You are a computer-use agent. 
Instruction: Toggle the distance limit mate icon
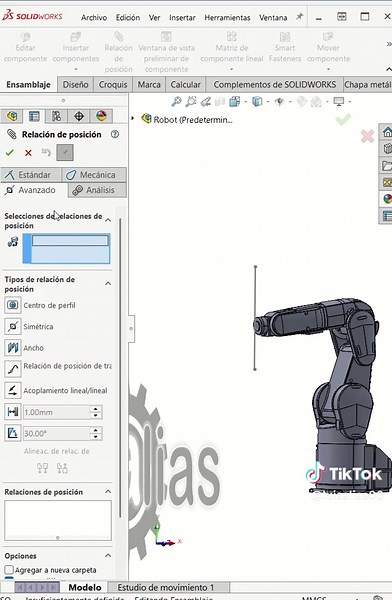12,412
